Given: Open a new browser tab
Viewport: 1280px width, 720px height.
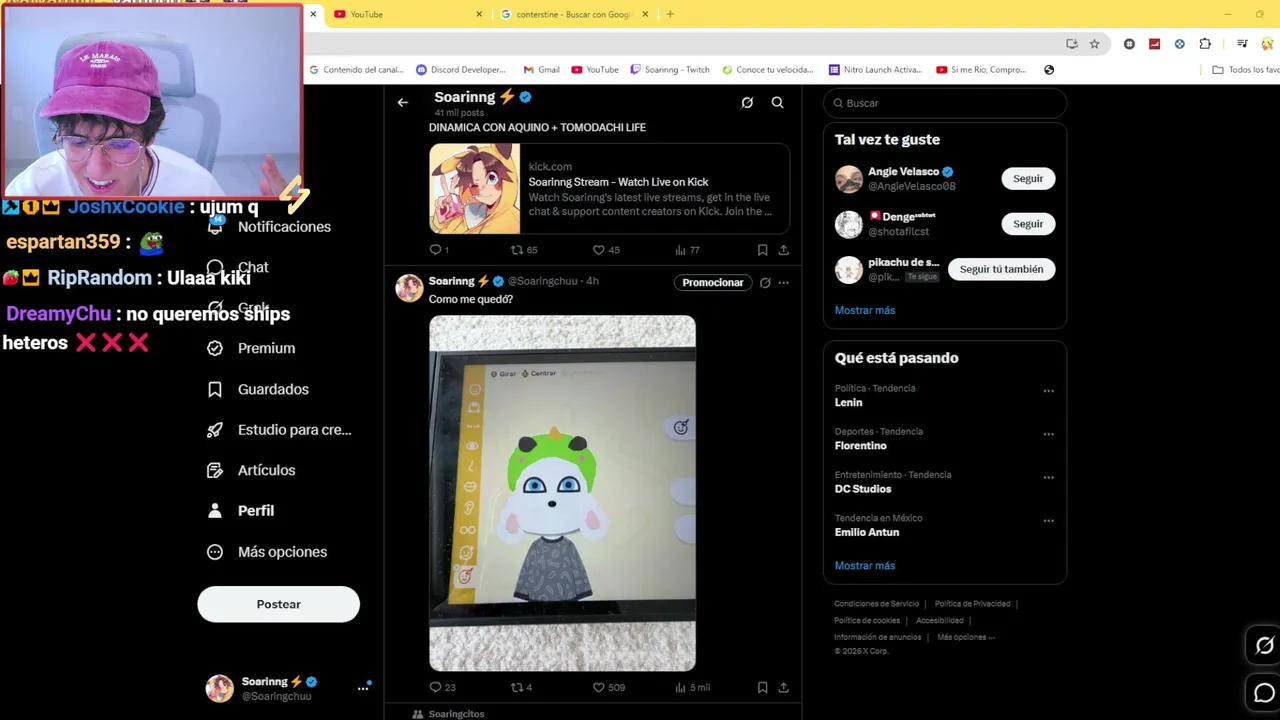Looking at the screenshot, I should click(x=670, y=14).
